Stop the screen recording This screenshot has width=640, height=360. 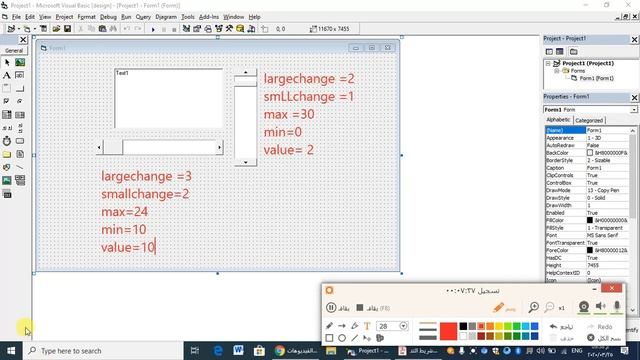point(360,308)
